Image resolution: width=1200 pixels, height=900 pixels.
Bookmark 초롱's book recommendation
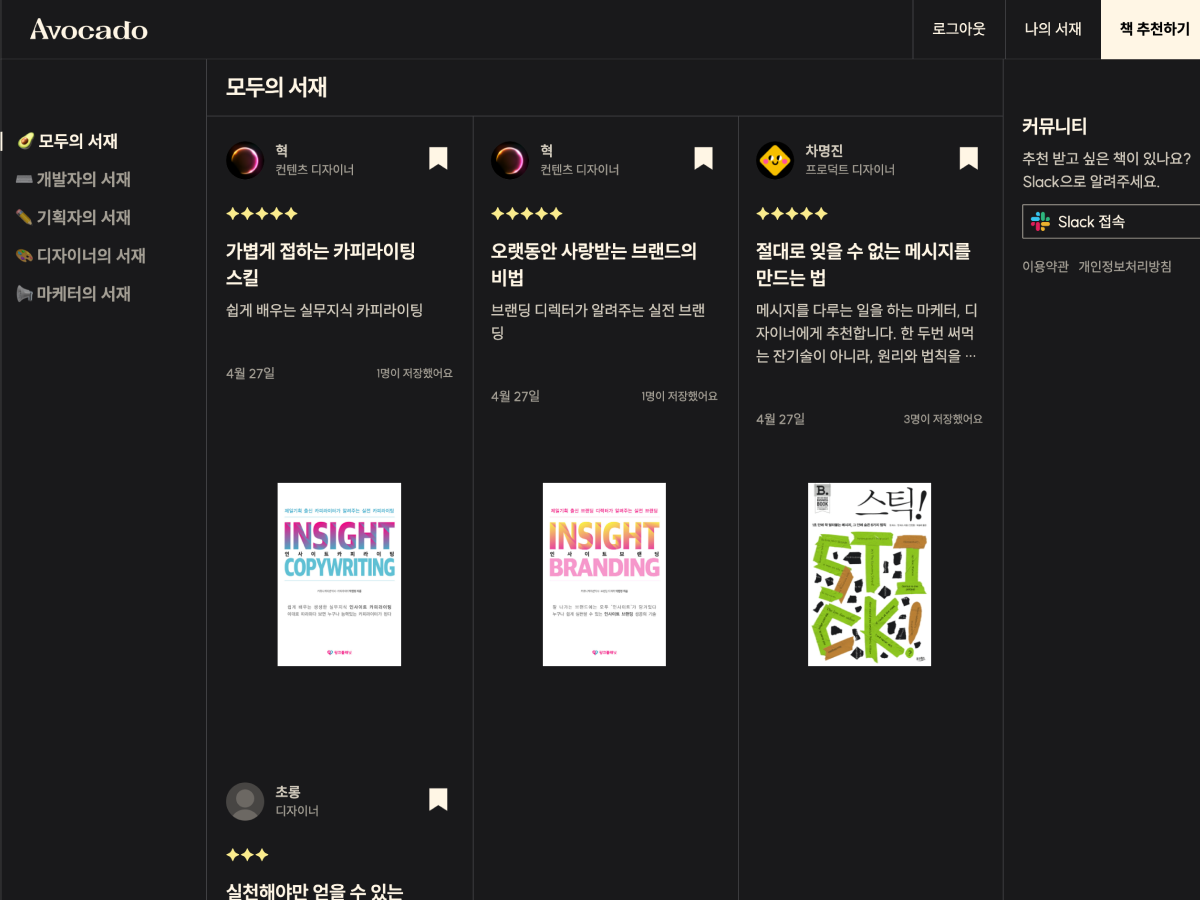[438, 799]
